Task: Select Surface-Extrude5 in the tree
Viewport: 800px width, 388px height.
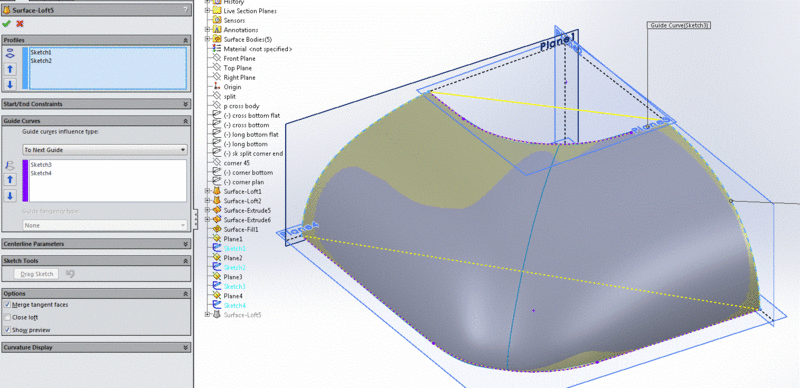Action: [x=247, y=210]
